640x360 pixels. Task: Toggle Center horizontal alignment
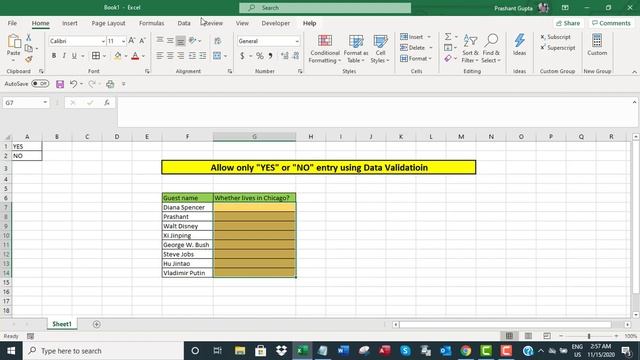pyautogui.click(x=170, y=56)
